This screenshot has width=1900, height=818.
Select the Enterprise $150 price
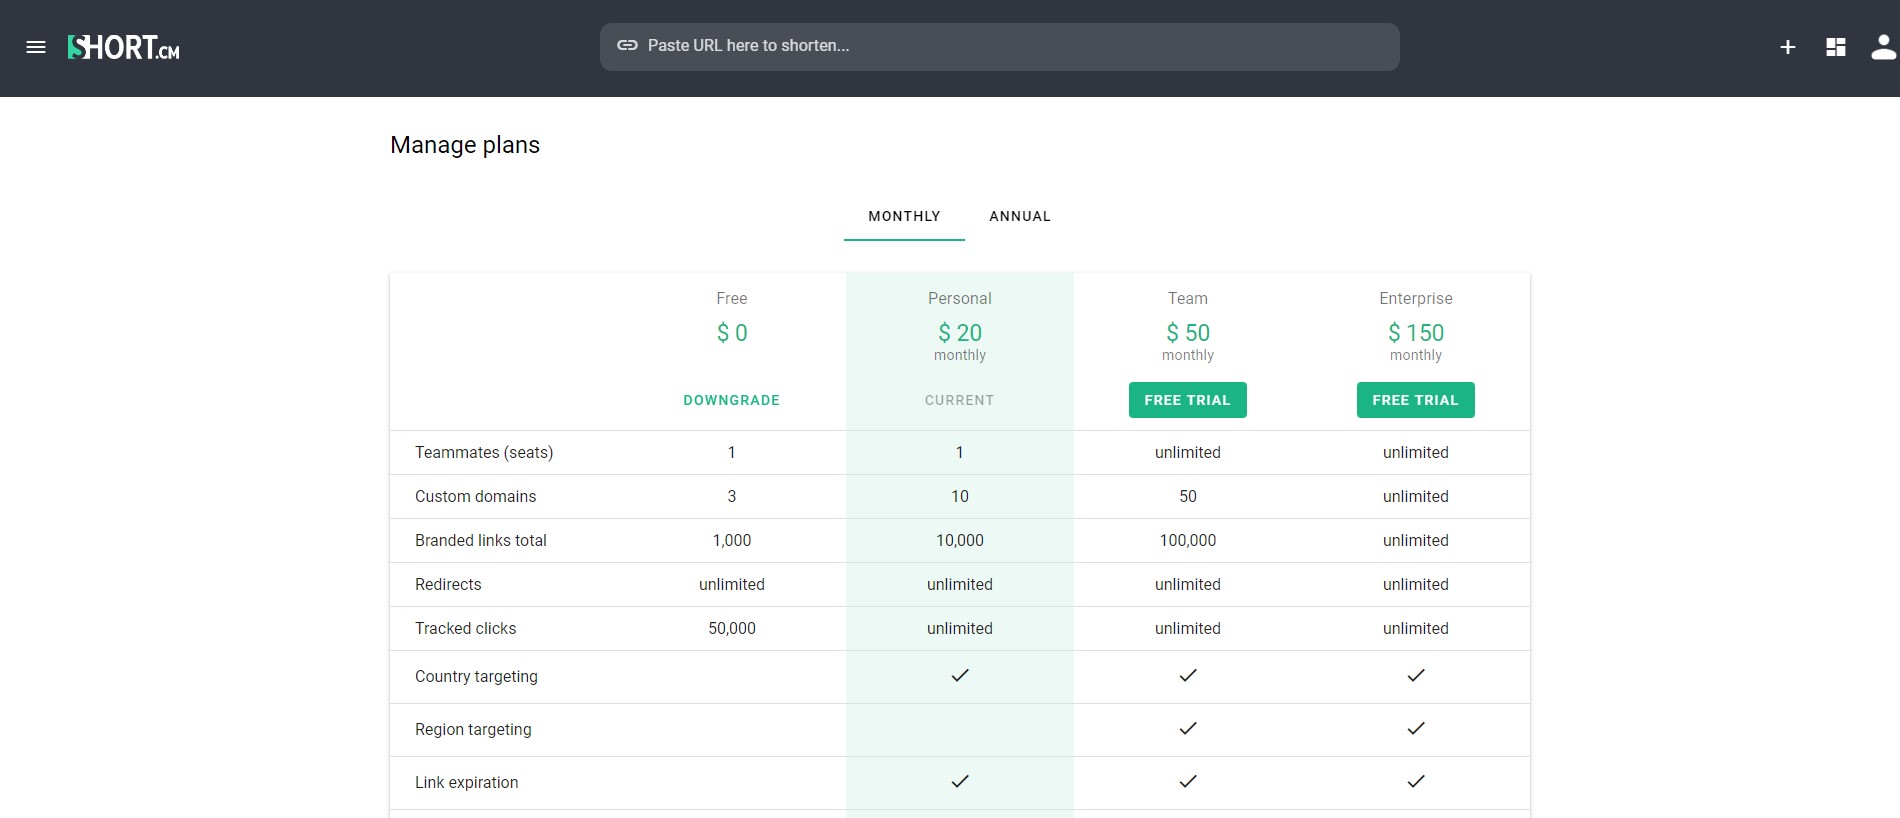[x=1415, y=333]
